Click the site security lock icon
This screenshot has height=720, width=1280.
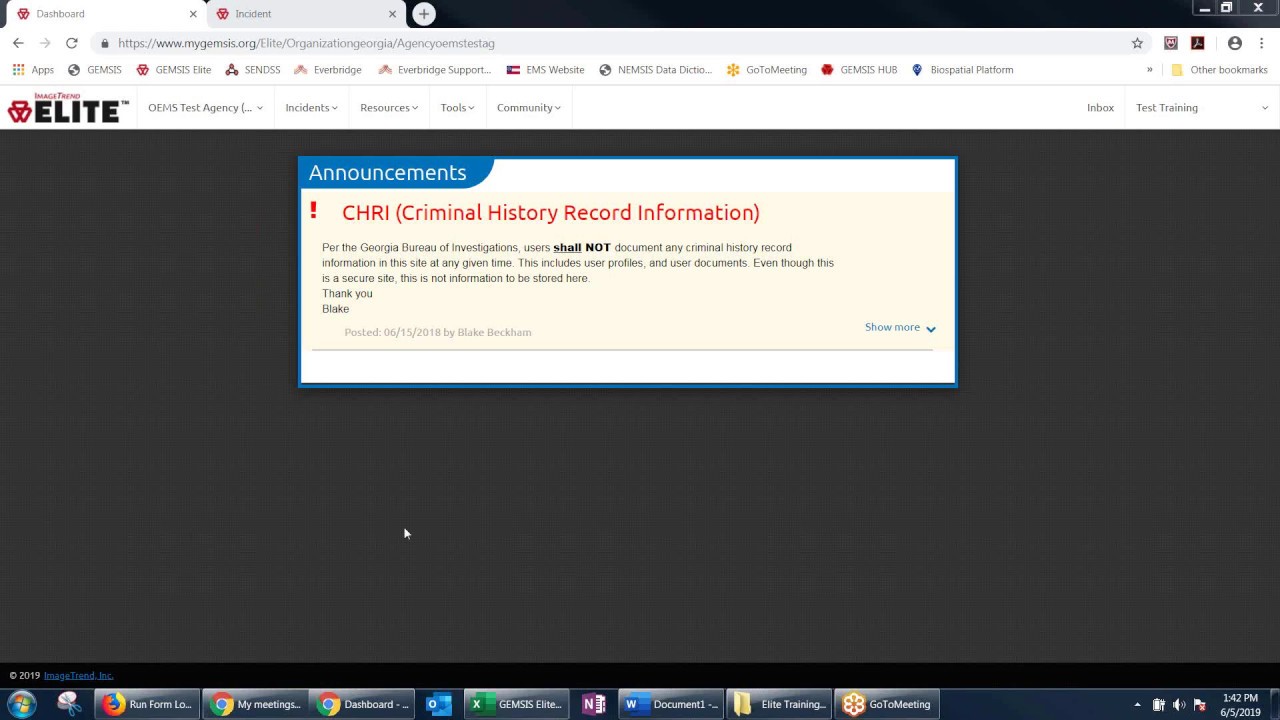[104, 43]
